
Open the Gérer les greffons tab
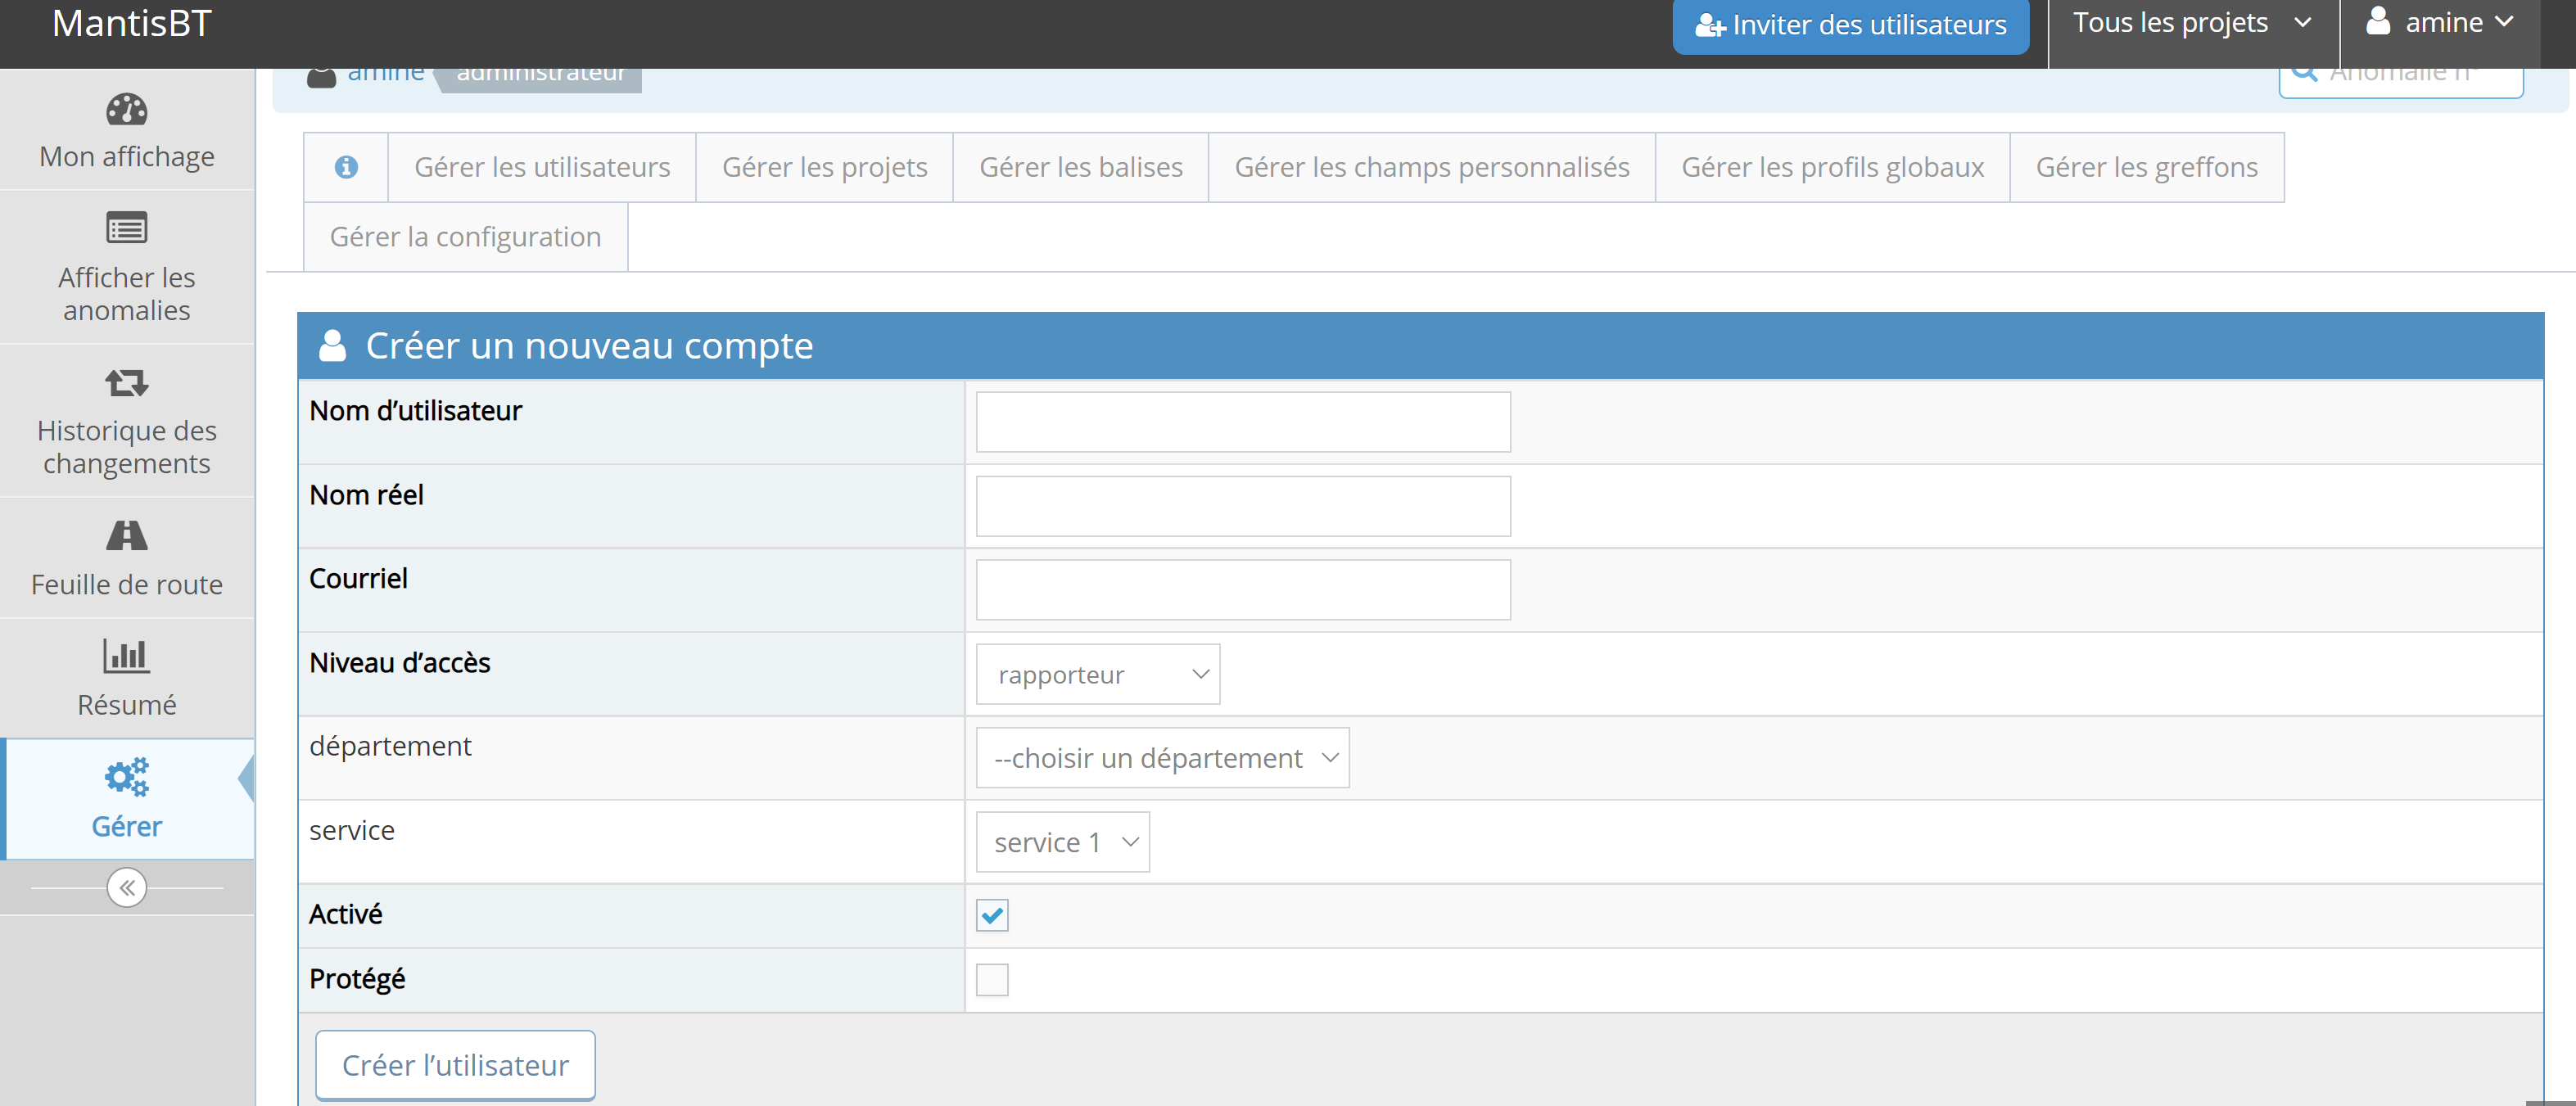pos(2145,166)
